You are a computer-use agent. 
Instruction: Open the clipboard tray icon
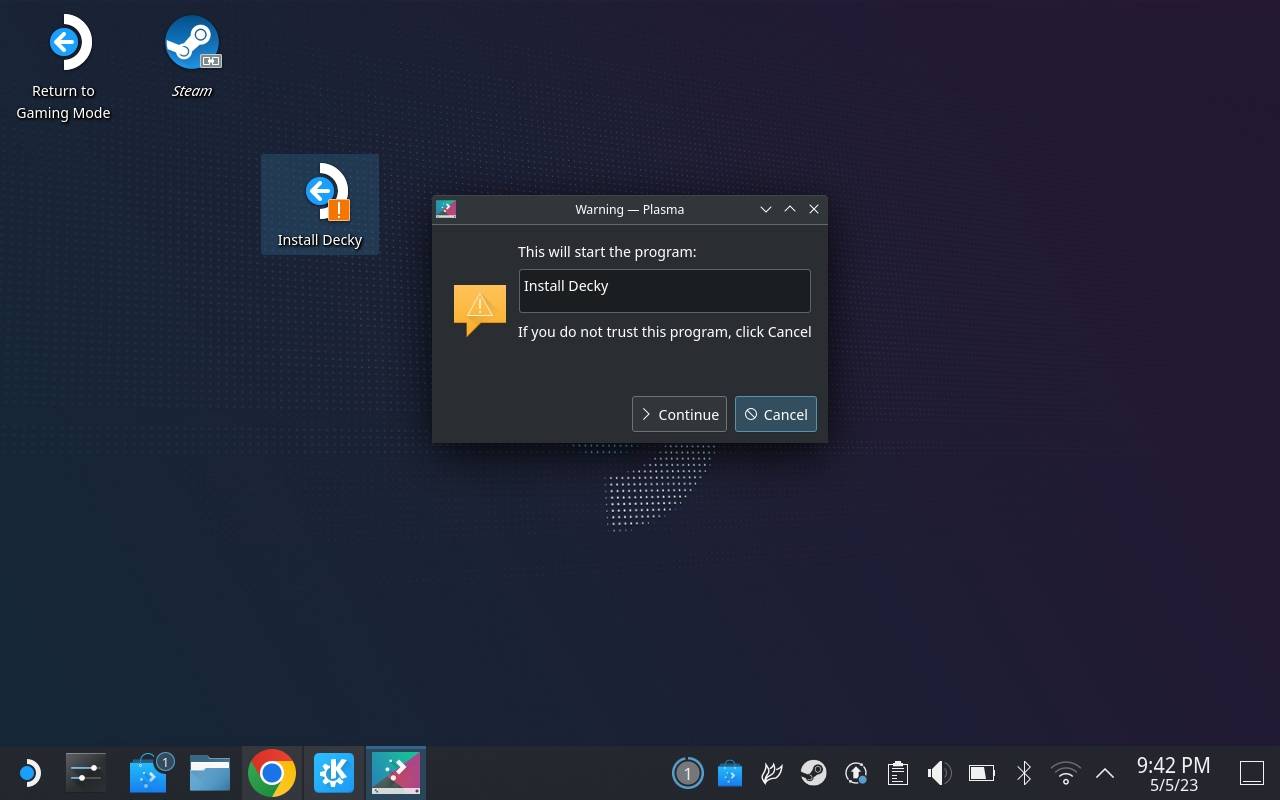898,773
